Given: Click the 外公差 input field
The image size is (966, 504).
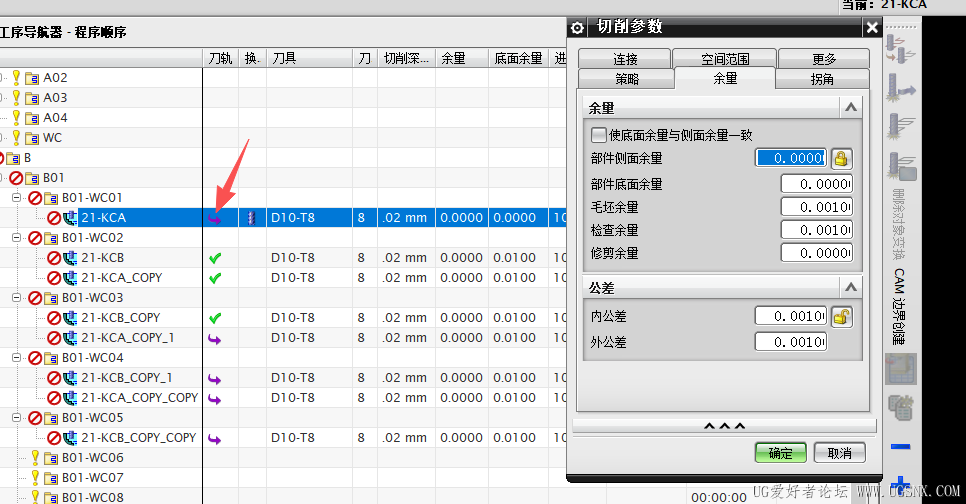Looking at the screenshot, I should pos(791,341).
